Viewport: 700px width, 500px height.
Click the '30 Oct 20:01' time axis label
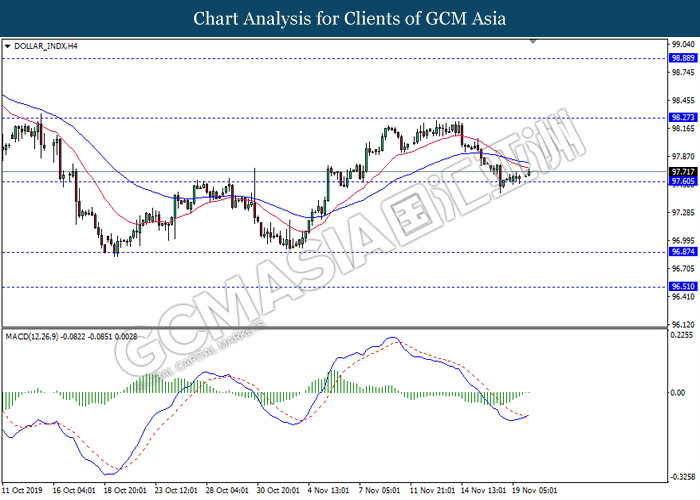click(278, 491)
